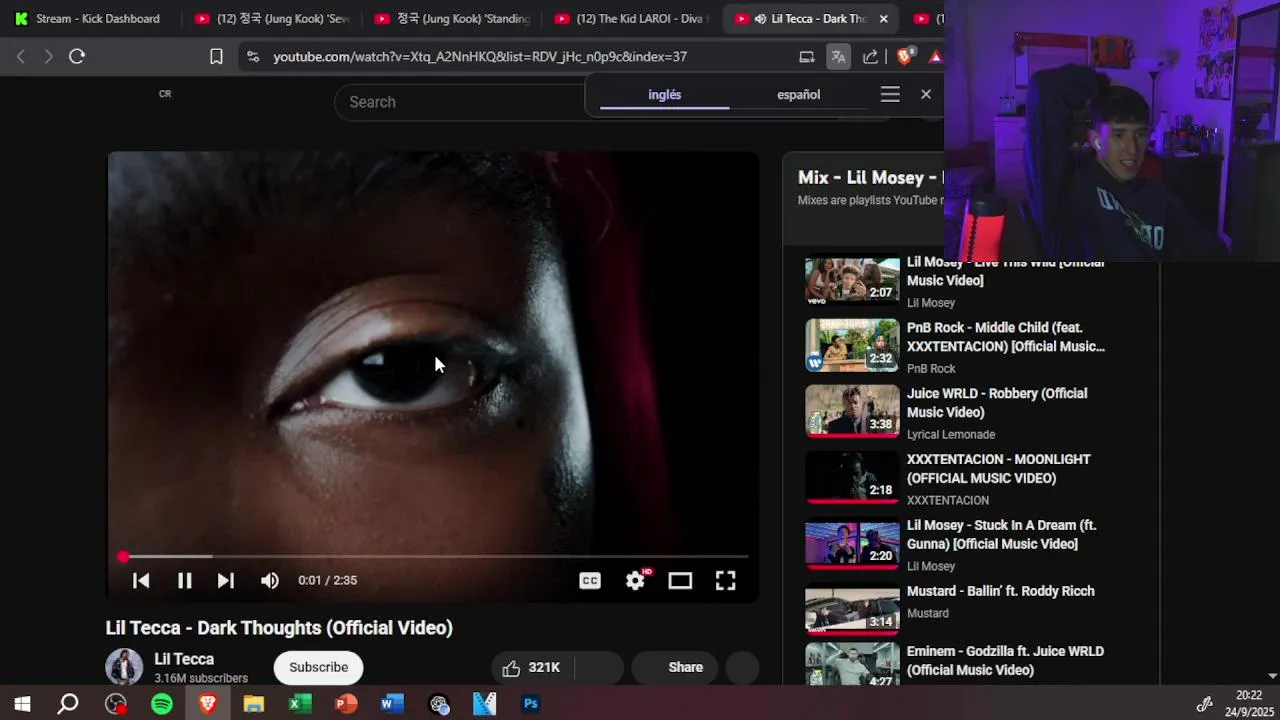Image resolution: width=1280 pixels, height=720 pixels.
Task: Skip to previous video in player
Action: (141, 580)
